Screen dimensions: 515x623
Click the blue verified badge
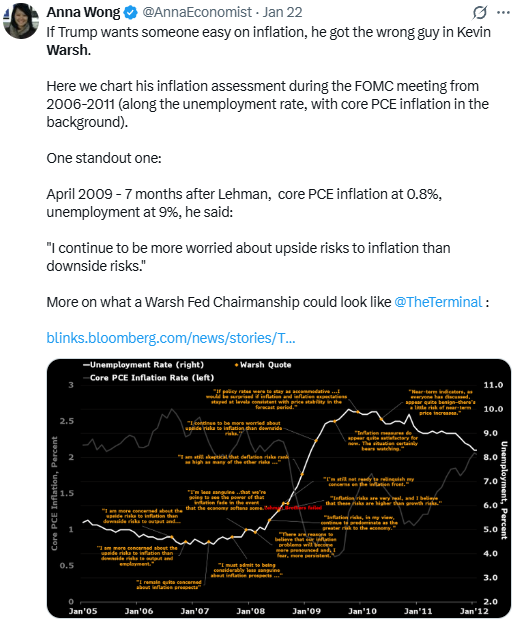(130, 12)
